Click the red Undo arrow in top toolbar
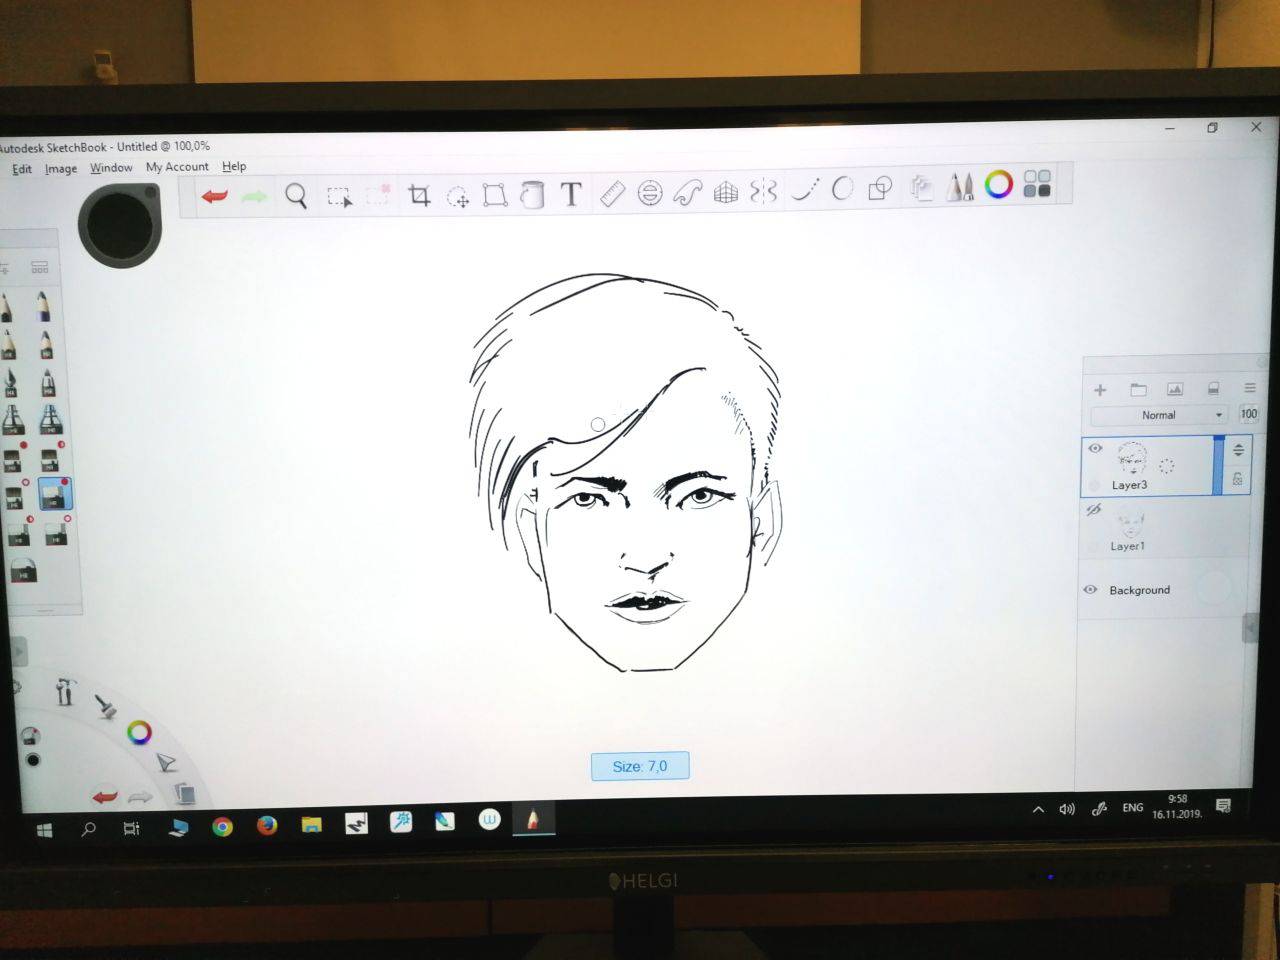1280x960 pixels. point(214,196)
